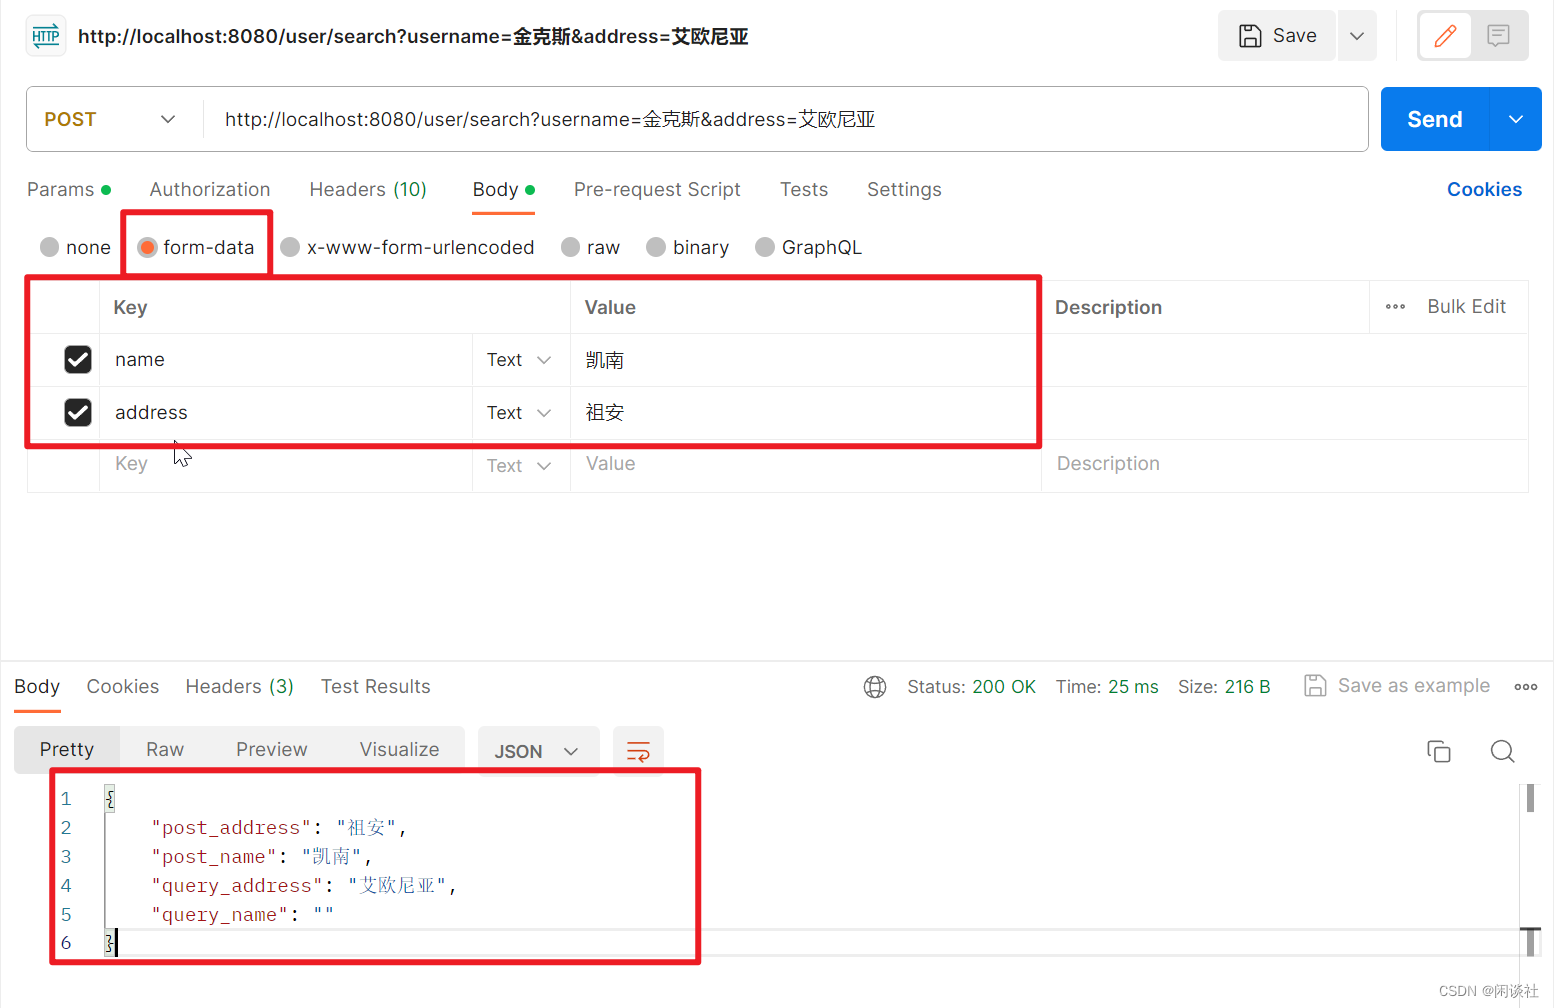This screenshot has height=1008, width=1554.
Task: Click the empty row Description field
Action: pyautogui.click(x=1285, y=464)
